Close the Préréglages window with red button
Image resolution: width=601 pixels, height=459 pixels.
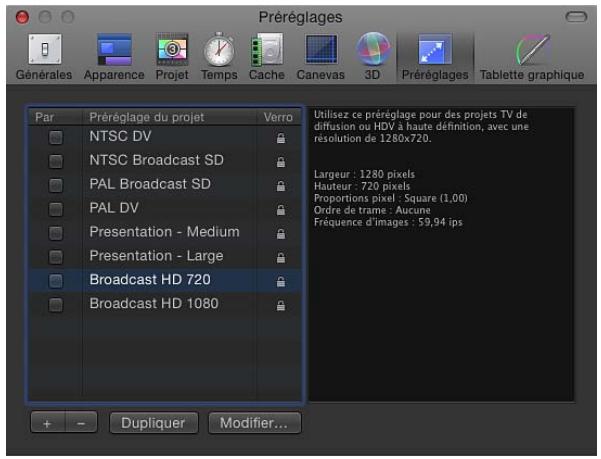coord(22,17)
